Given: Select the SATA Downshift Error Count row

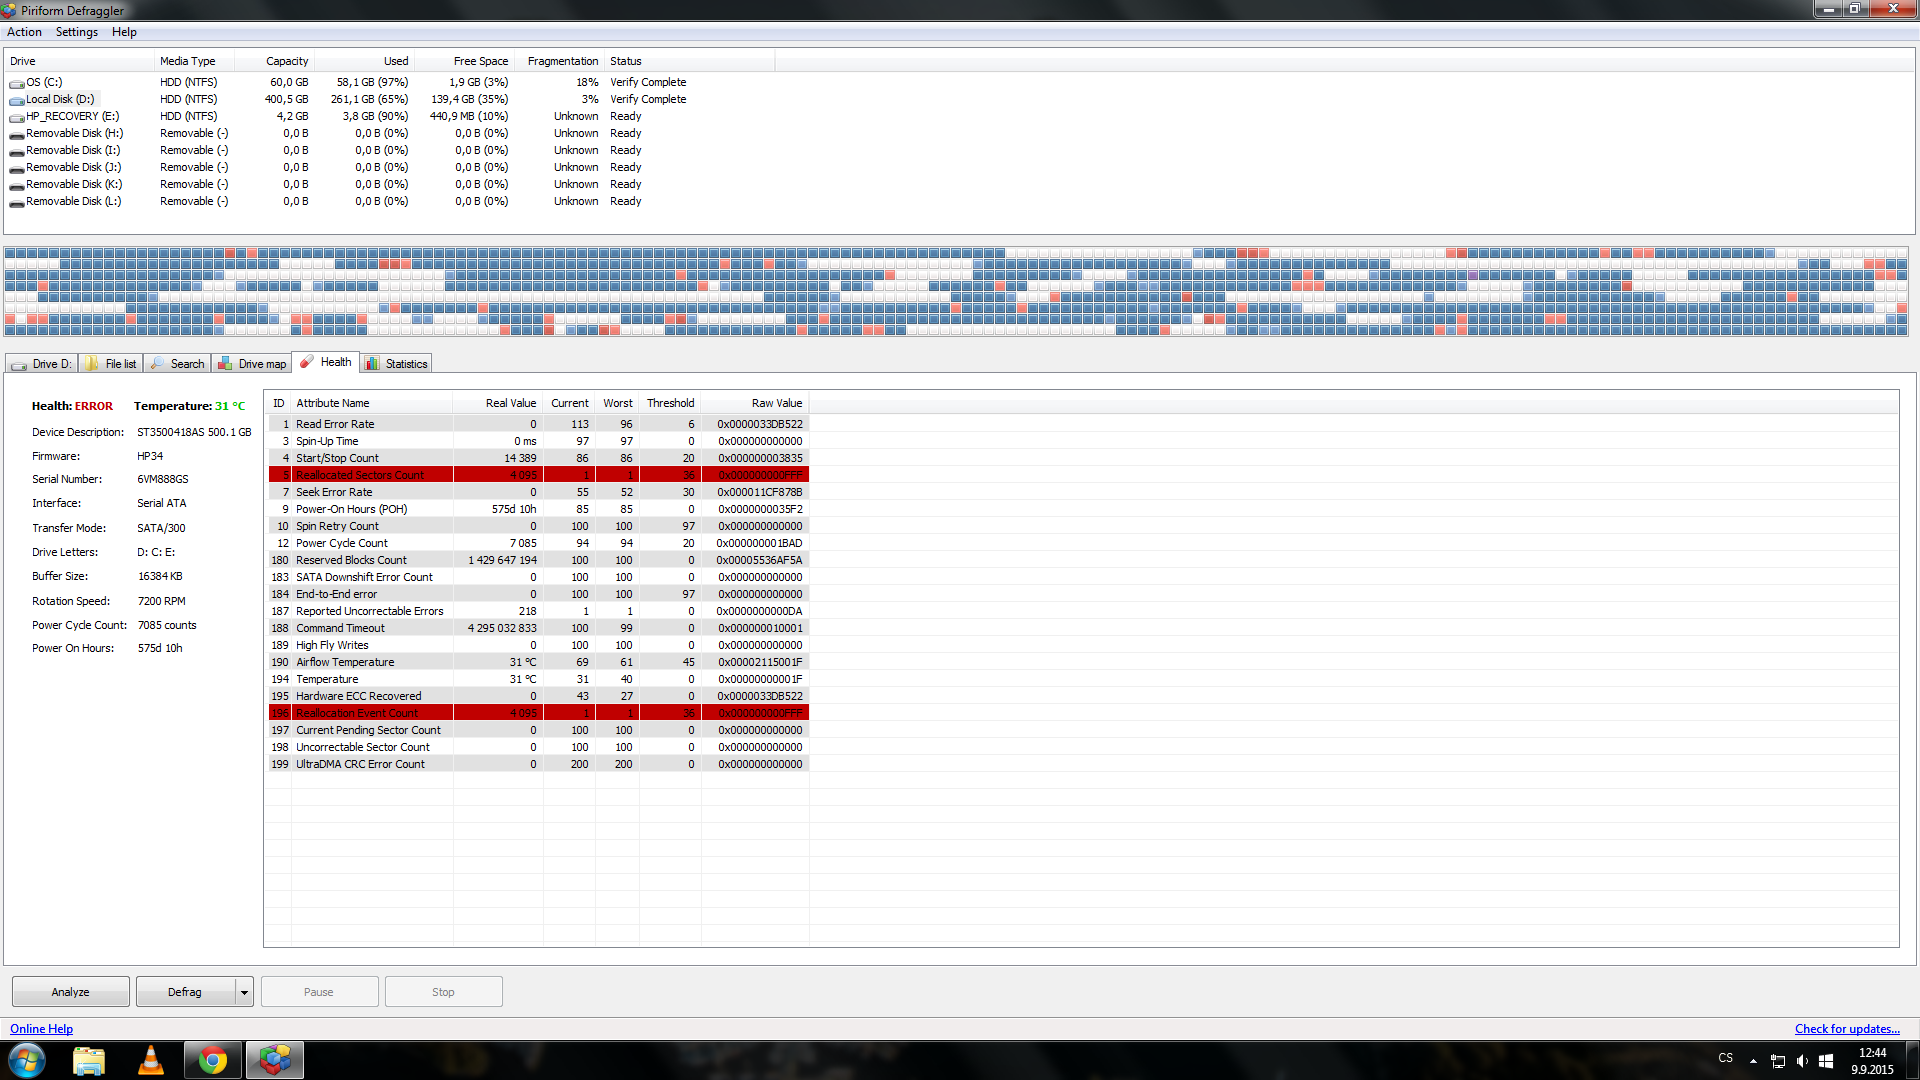Looking at the screenshot, I should pyautogui.click(x=538, y=577).
